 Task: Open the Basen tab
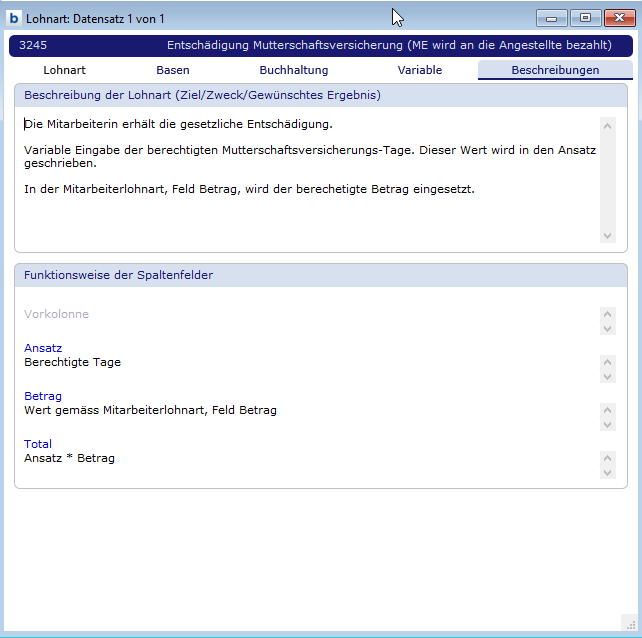[173, 70]
